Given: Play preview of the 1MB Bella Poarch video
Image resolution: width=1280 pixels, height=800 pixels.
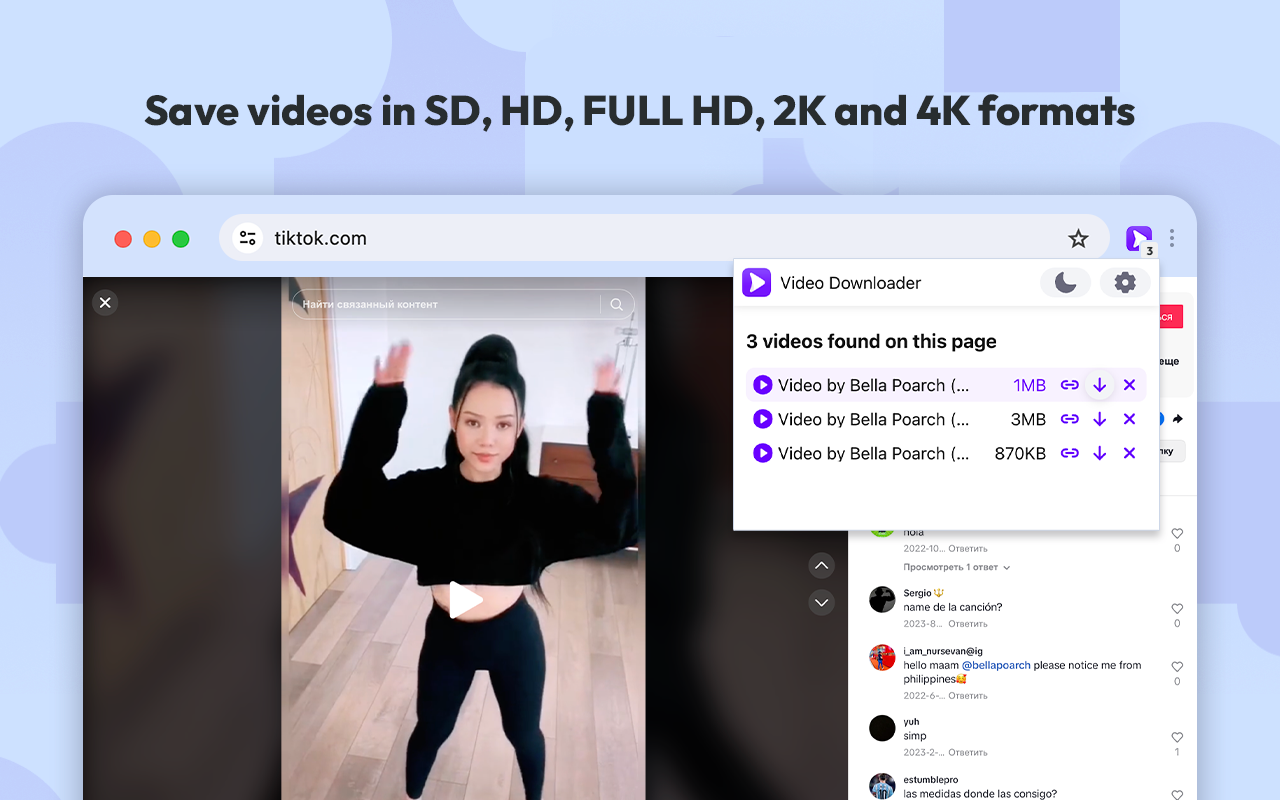Looking at the screenshot, I should [762, 385].
